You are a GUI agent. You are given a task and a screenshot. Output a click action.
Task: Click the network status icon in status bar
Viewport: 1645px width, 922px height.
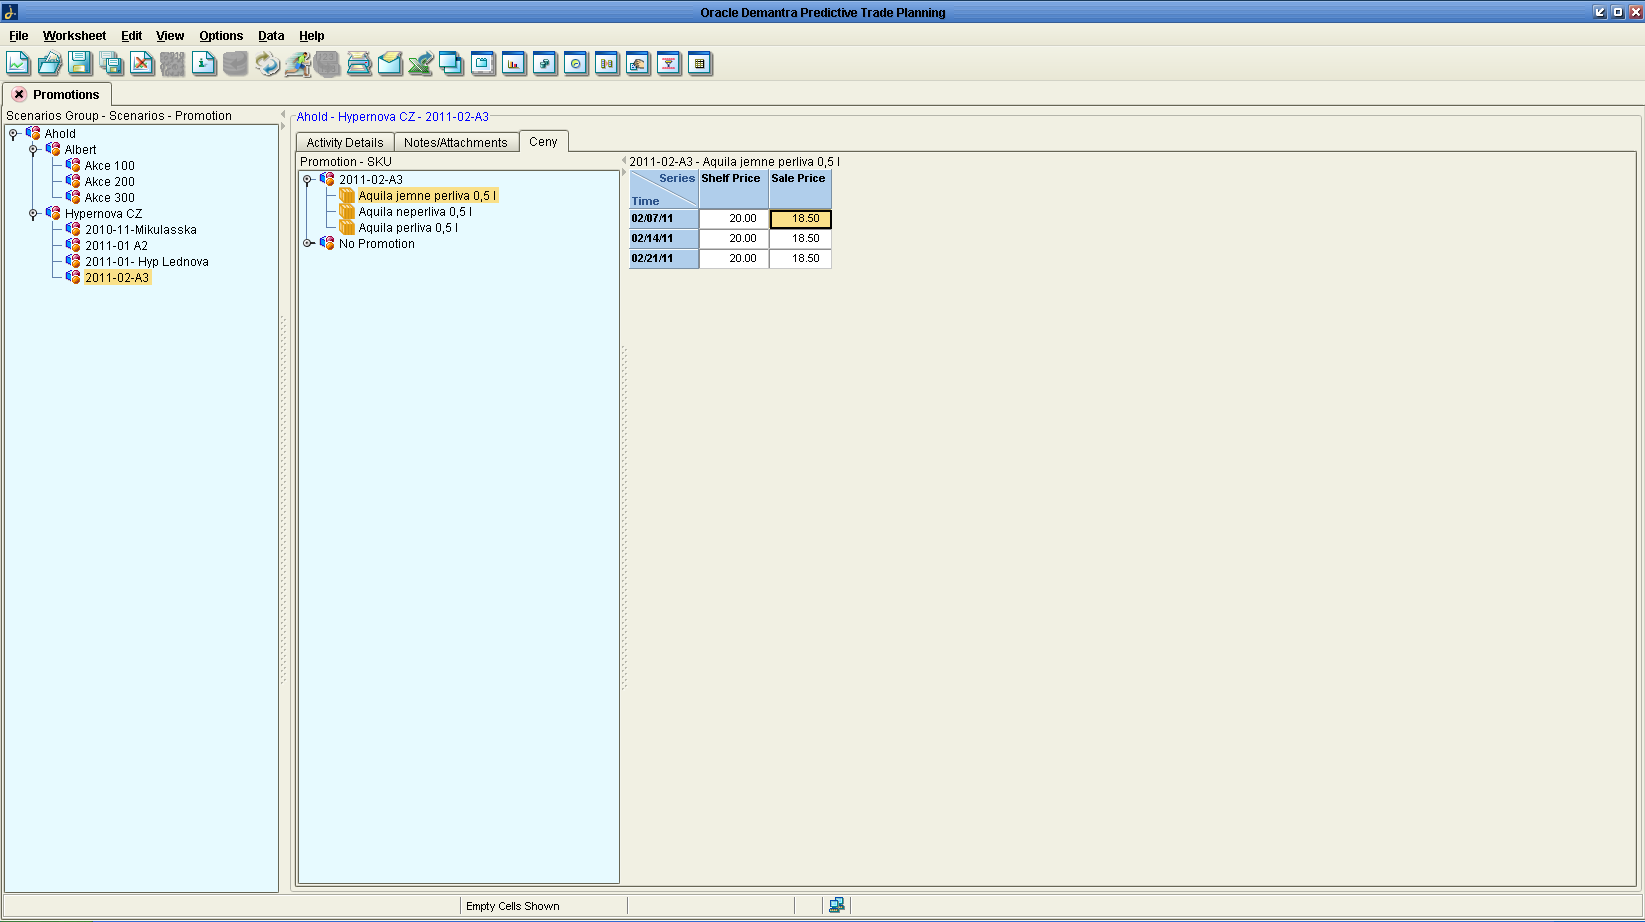tap(837, 905)
